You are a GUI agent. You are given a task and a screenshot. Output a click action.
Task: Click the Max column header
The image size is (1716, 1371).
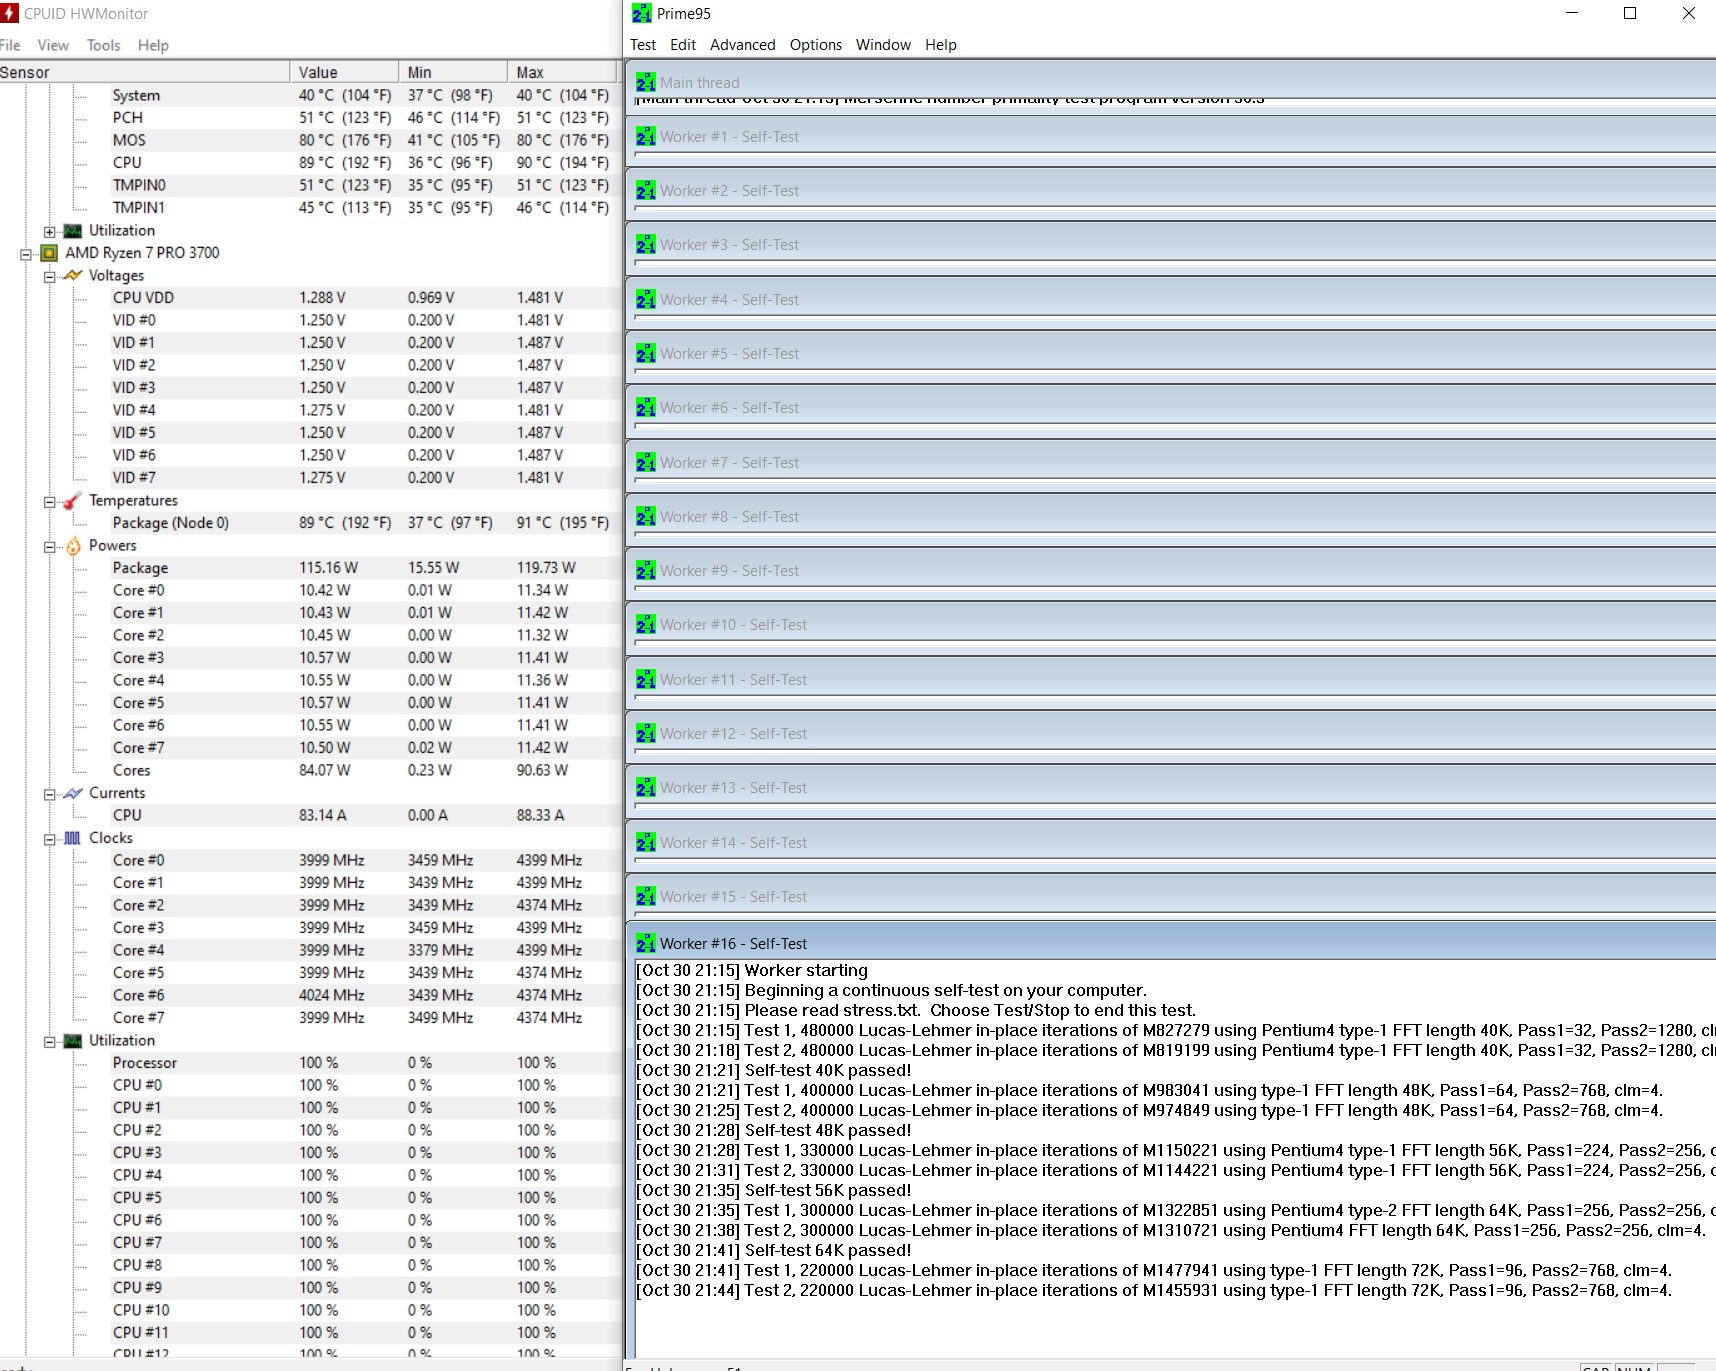pos(562,72)
